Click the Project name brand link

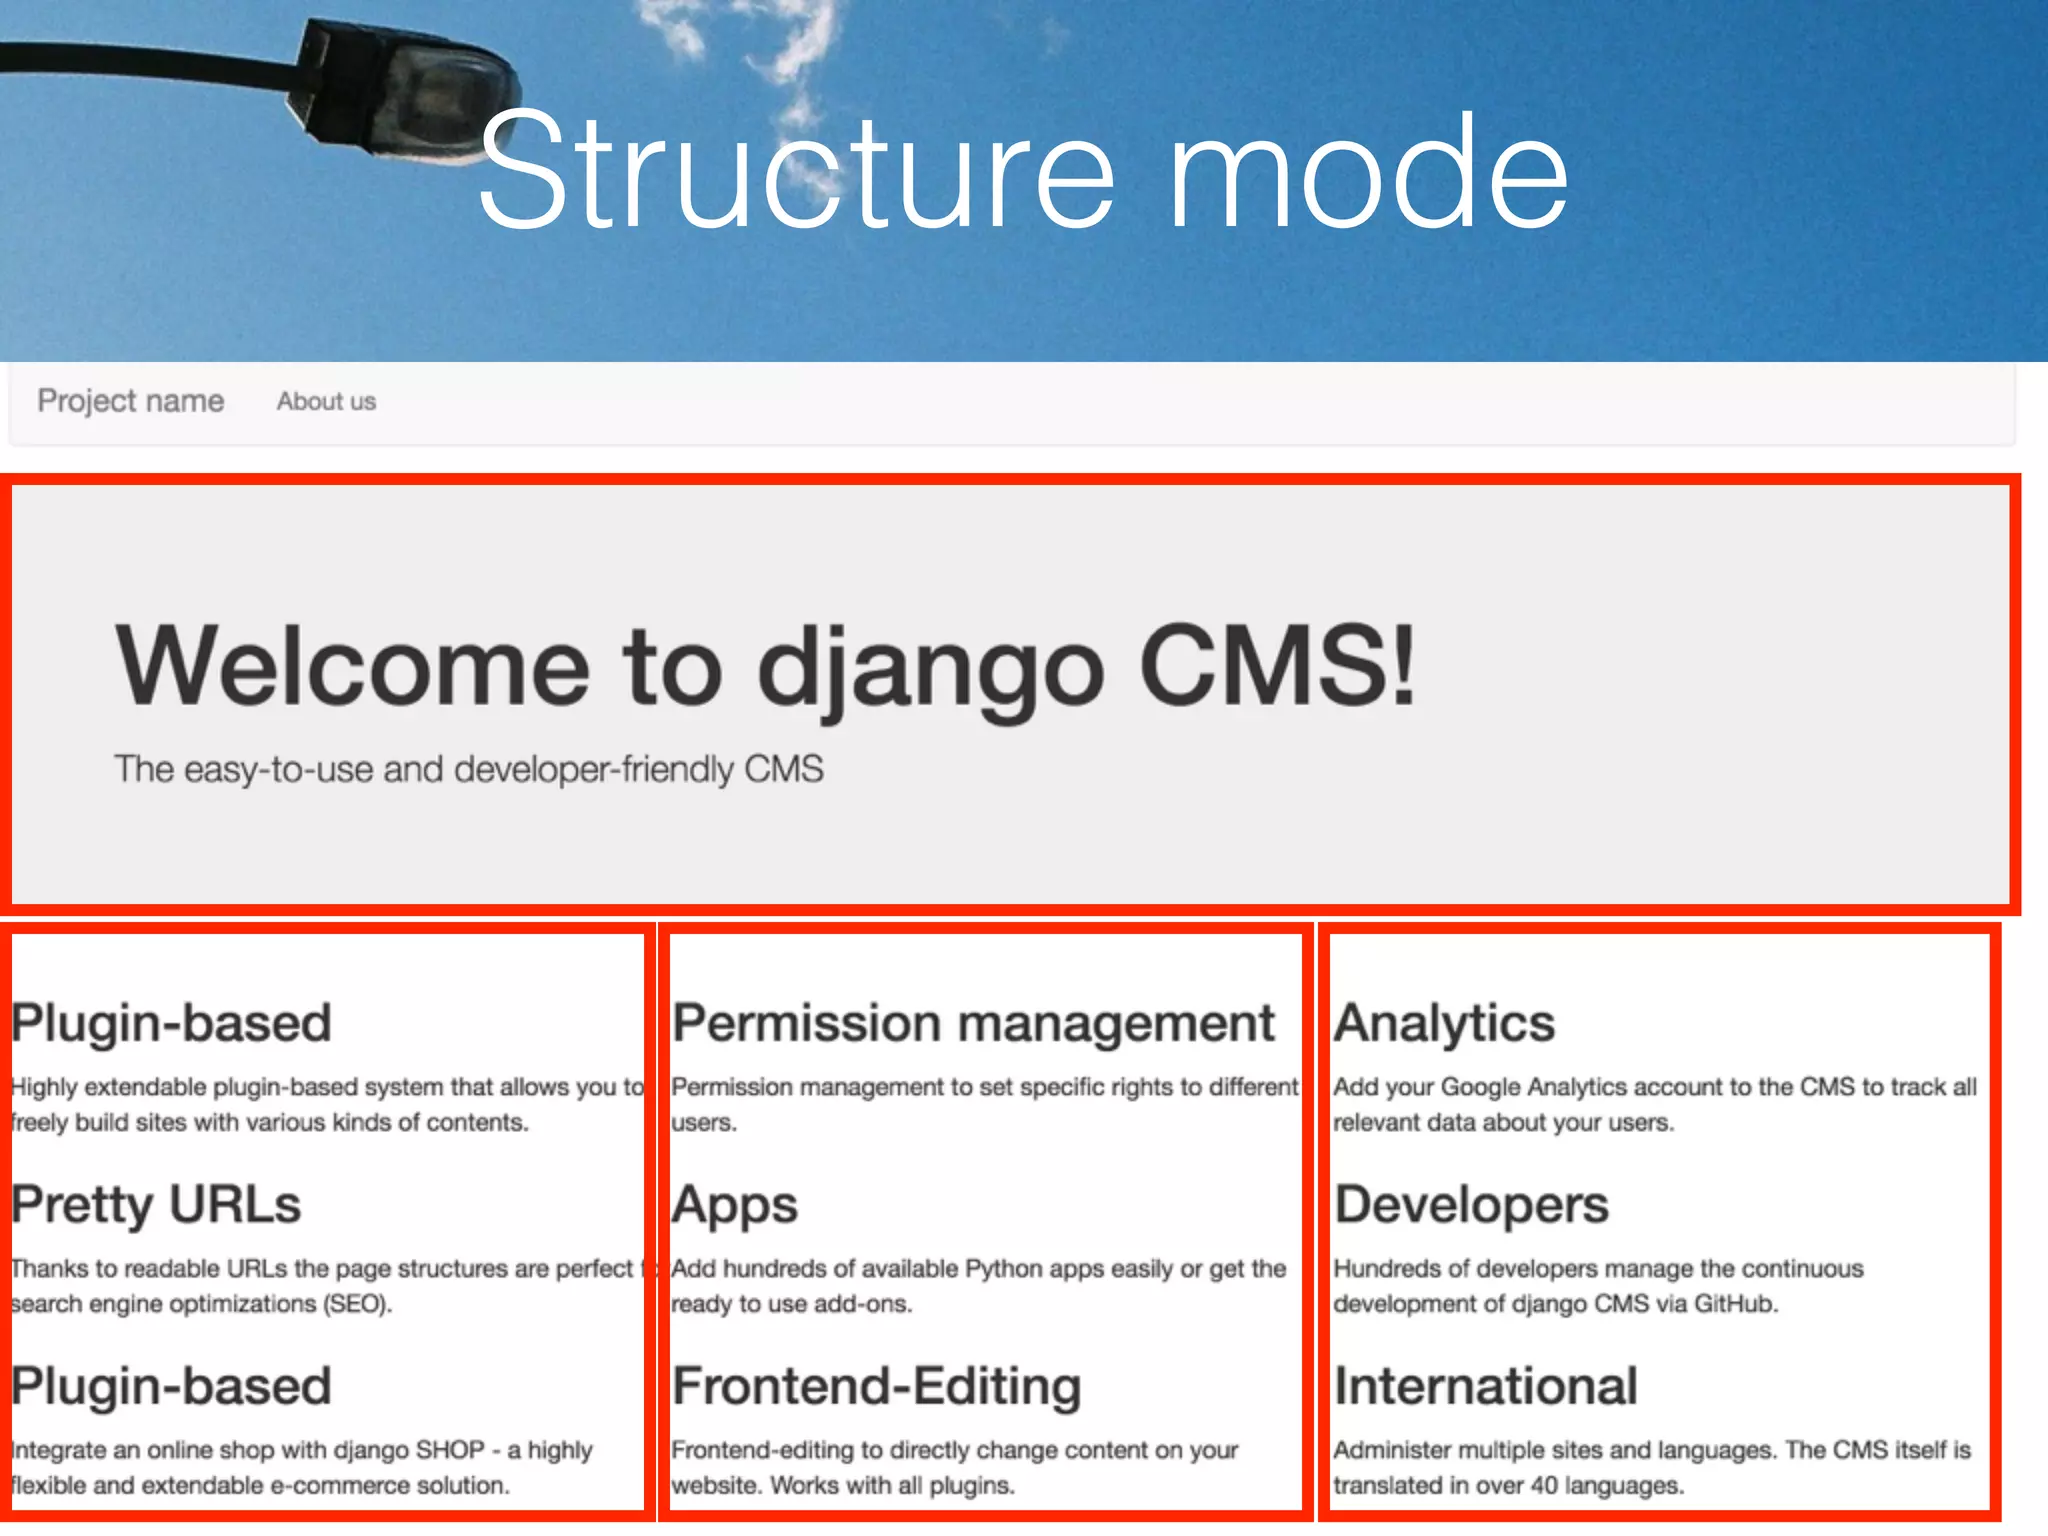[131, 401]
